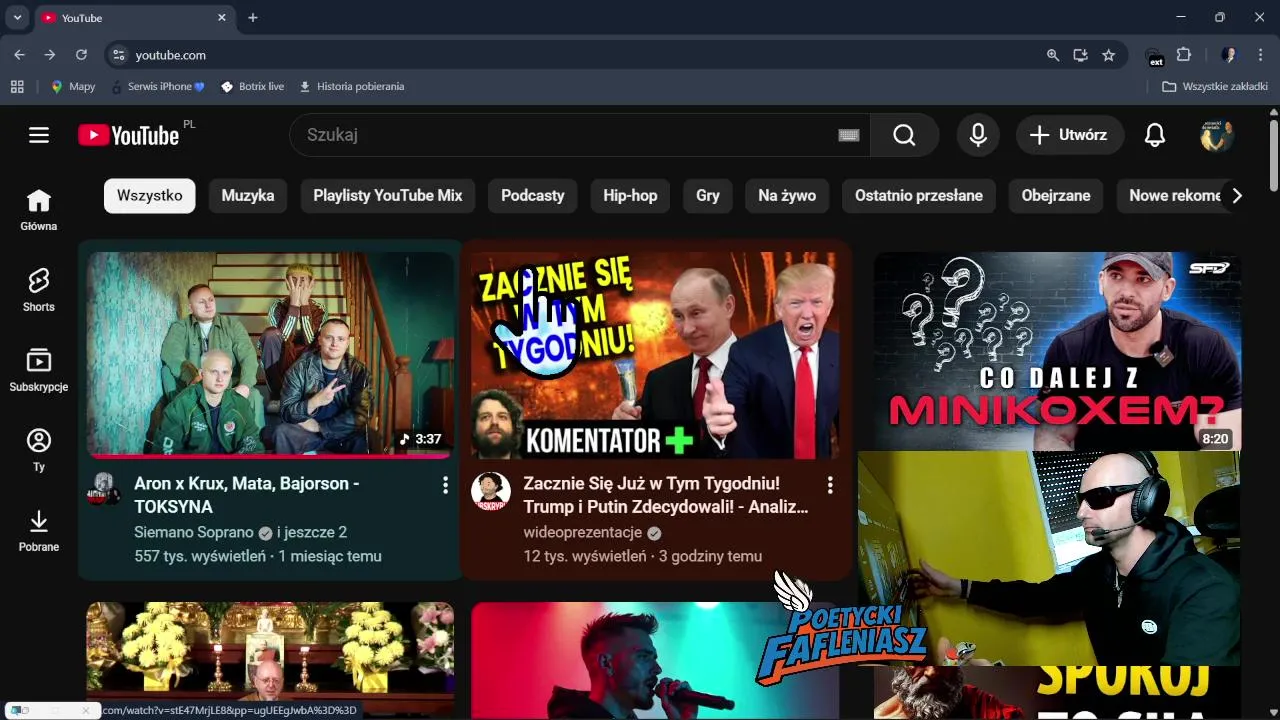This screenshot has width=1280, height=720.
Task: Click the page vertical scrollbar
Action: (x=1273, y=155)
